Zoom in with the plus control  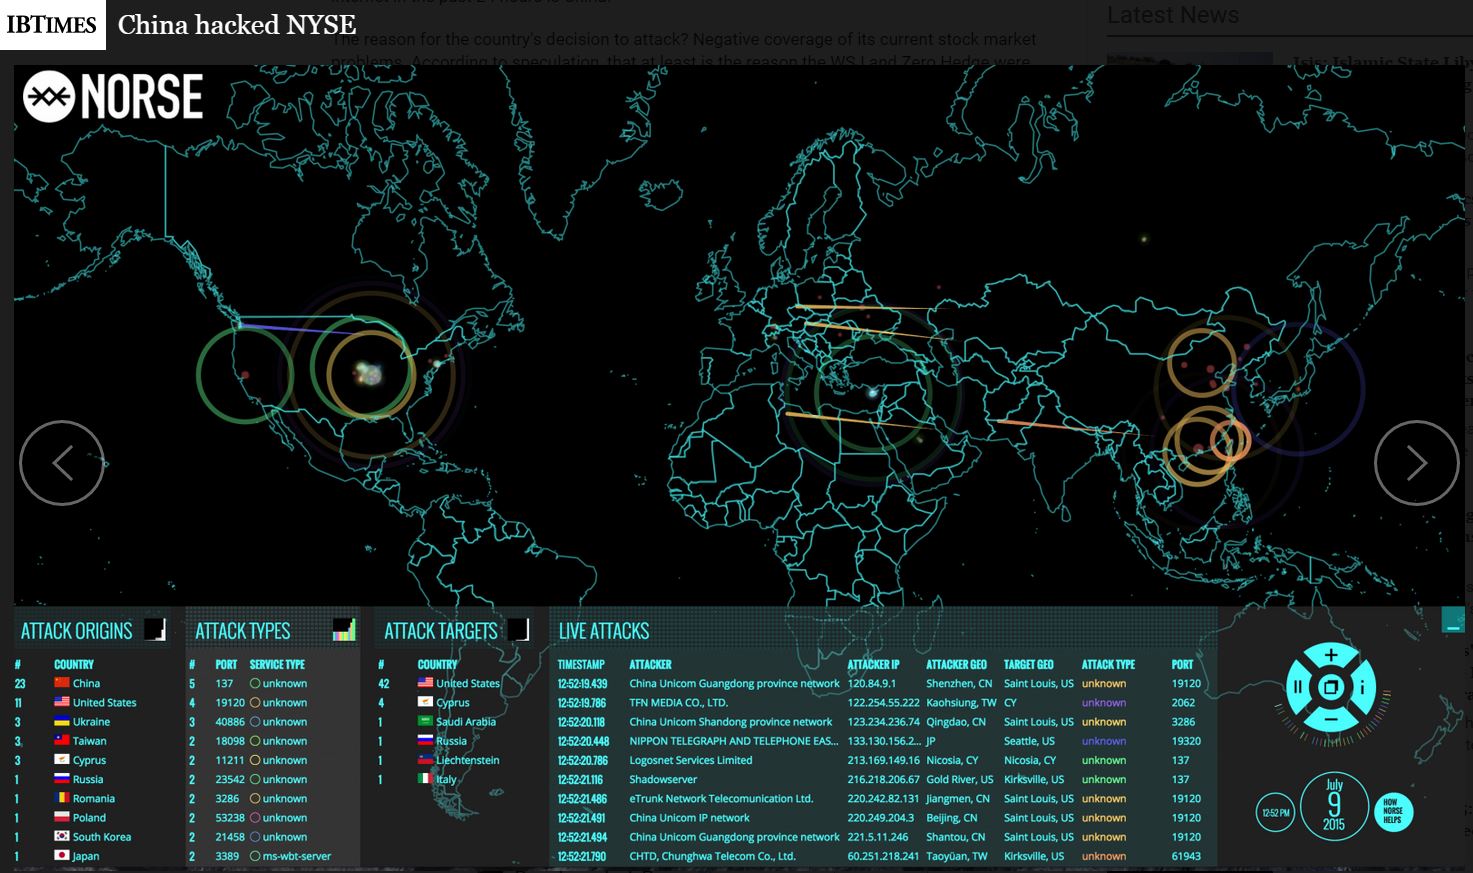(1330, 656)
